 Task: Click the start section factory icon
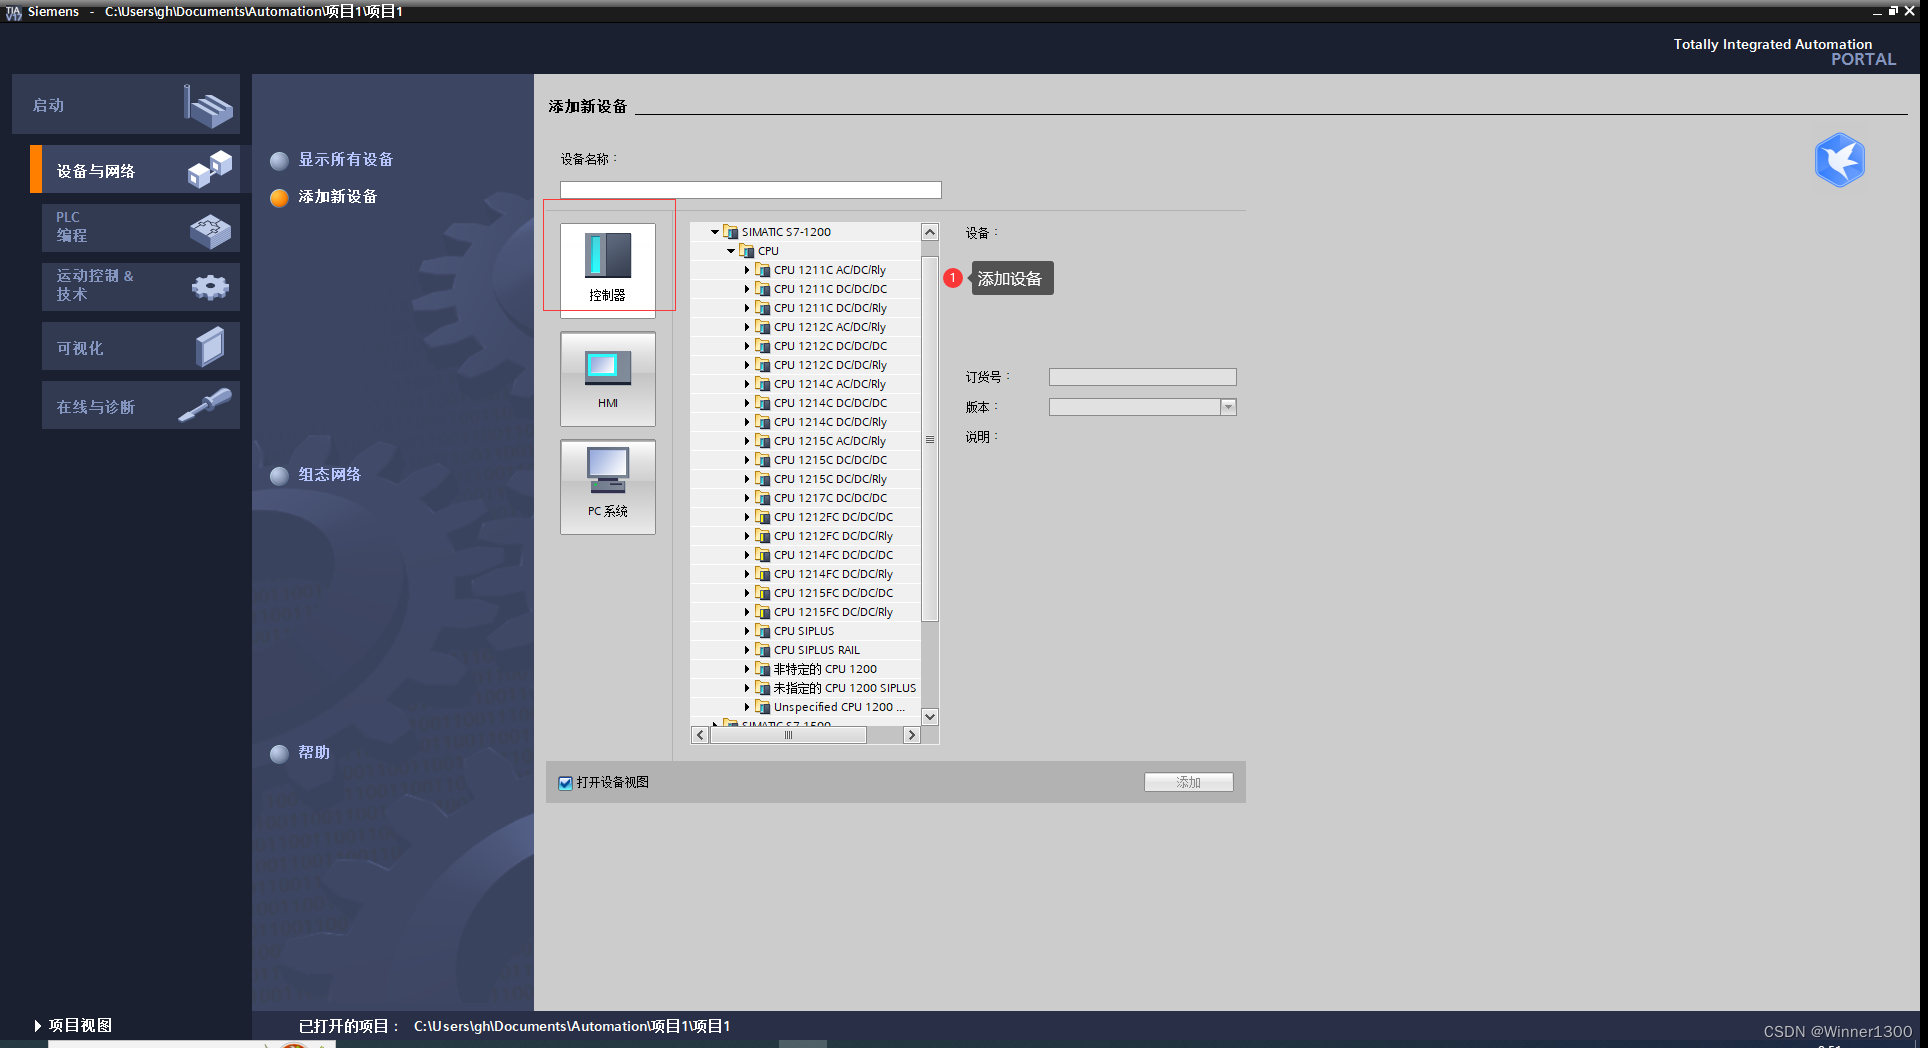[x=208, y=106]
